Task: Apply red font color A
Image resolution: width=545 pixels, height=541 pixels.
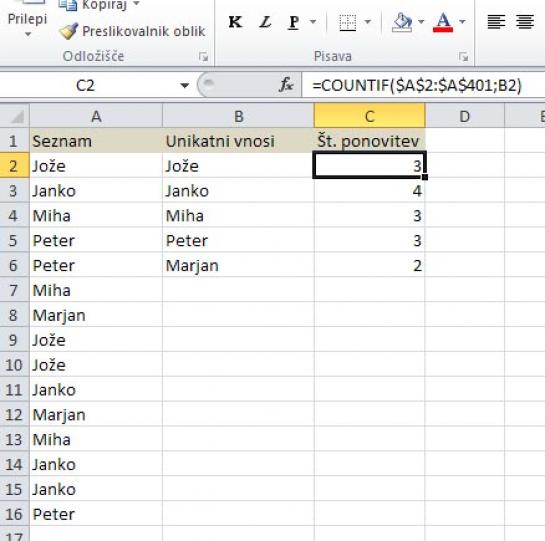Action: click(443, 23)
